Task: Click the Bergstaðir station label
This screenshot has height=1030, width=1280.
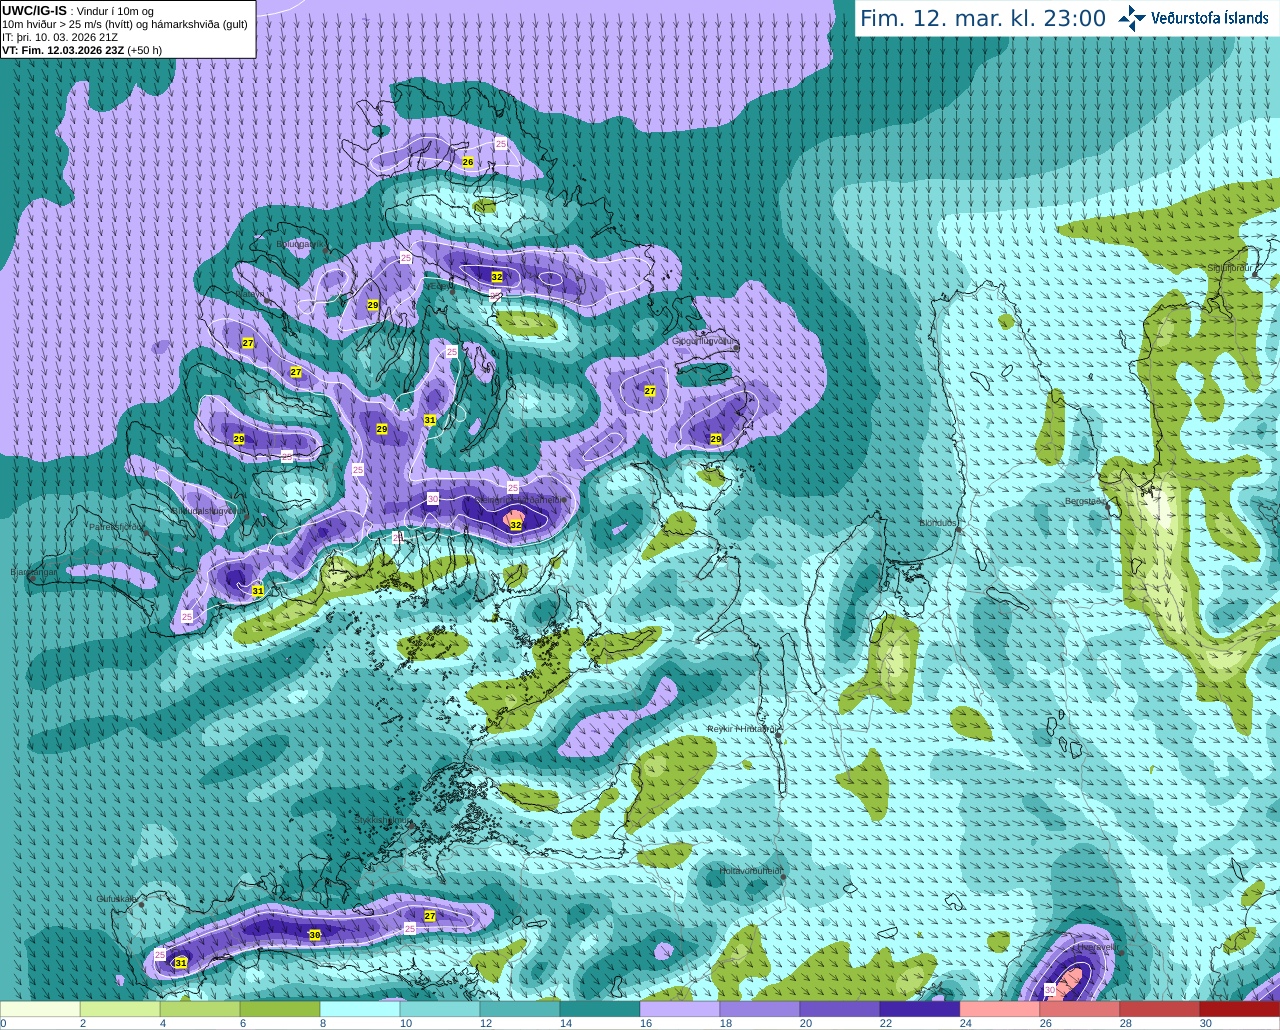Action: point(1086,501)
